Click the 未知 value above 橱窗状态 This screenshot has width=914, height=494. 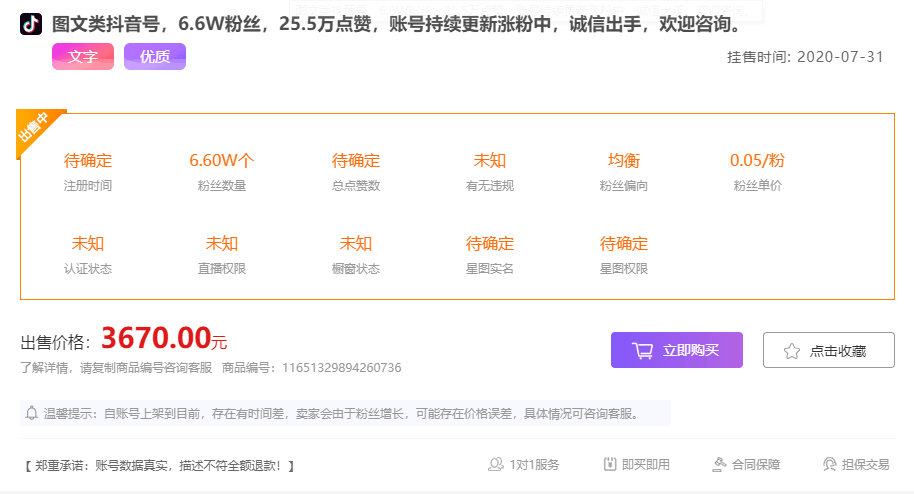(356, 243)
